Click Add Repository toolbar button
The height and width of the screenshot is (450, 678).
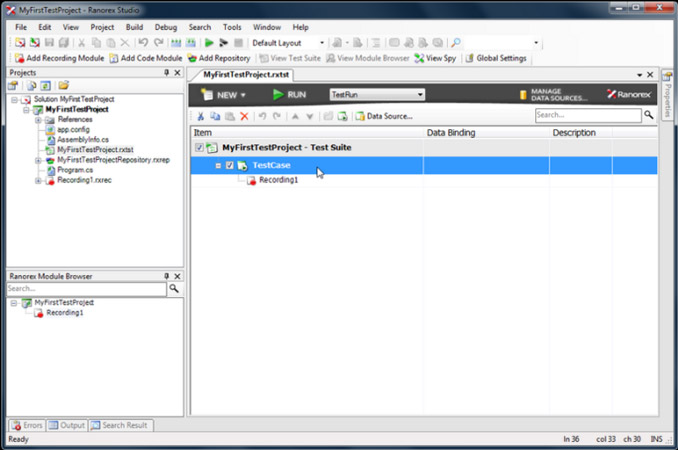(x=219, y=58)
